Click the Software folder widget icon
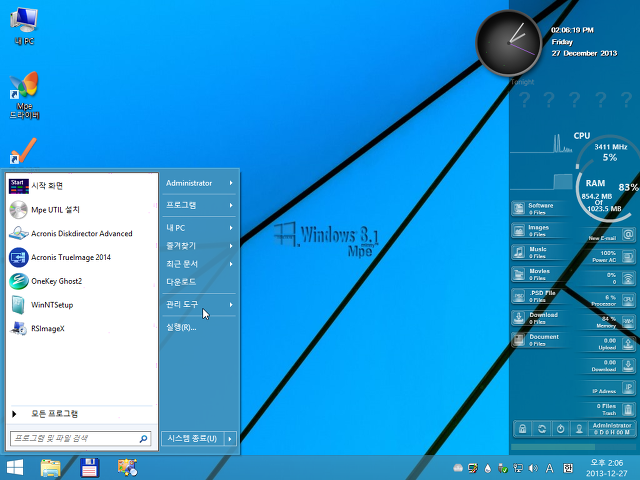Screen dimensions: 640x480 pyautogui.click(x=519, y=208)
